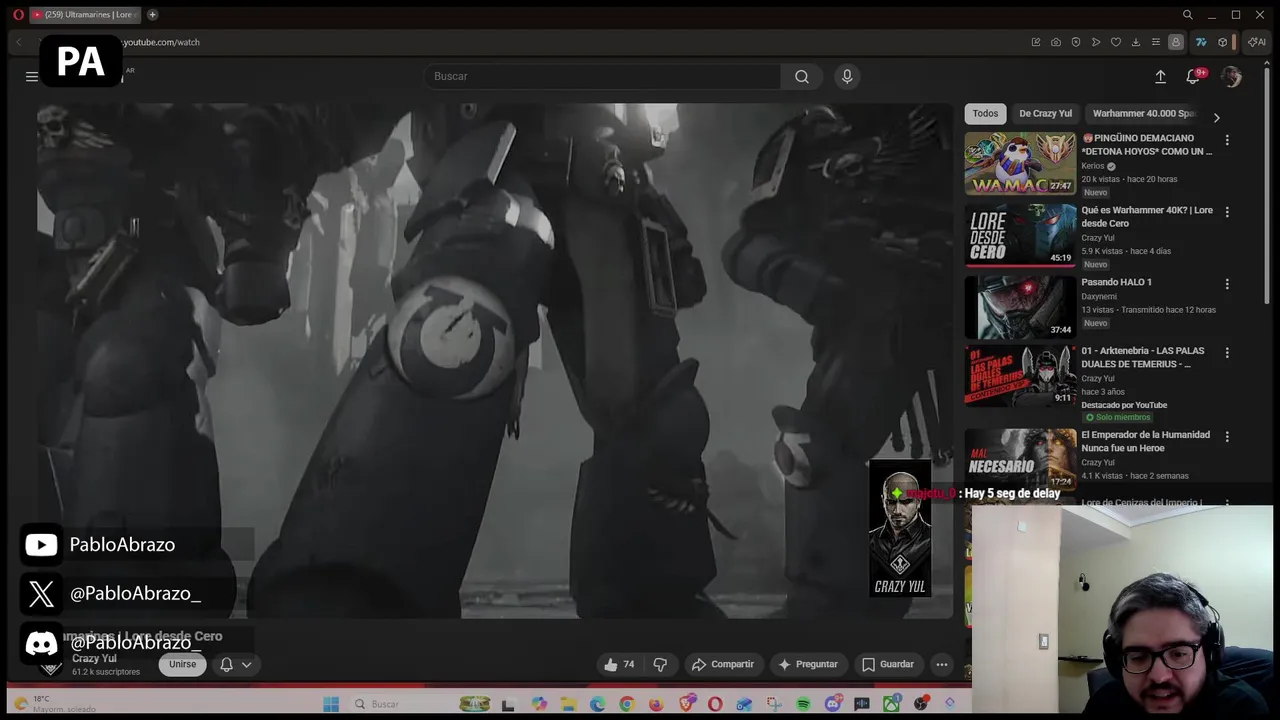Viewport: 1280px width, 720px height.
Task: Open the YouTube account avatar menu
Action: (x=1231, y=77)
